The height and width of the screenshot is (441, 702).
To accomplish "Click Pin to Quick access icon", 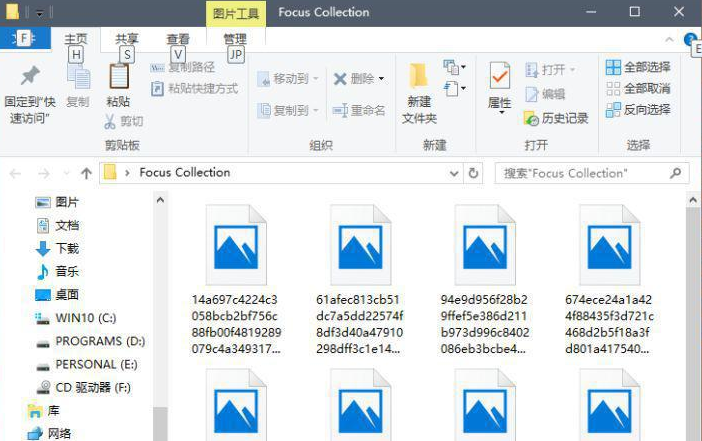I will (x=30, y=76).
